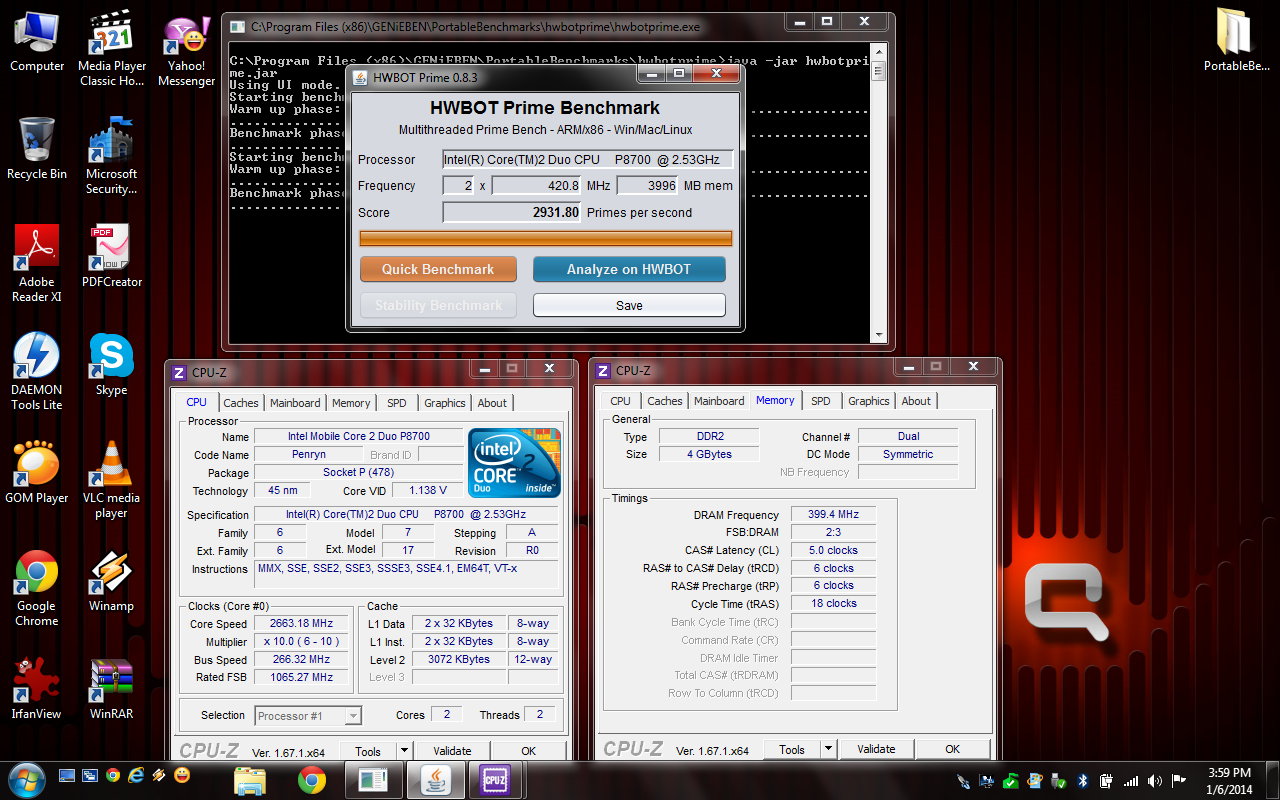Click the Action Center flag icon
This screenshot has width=1280, height=800.
coord(1180,781)
